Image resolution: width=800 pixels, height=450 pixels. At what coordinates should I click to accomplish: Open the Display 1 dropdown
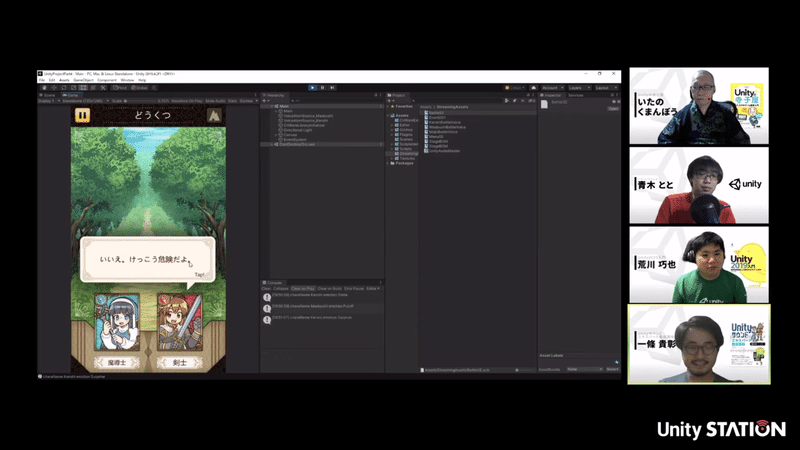(x=49, y=101)
